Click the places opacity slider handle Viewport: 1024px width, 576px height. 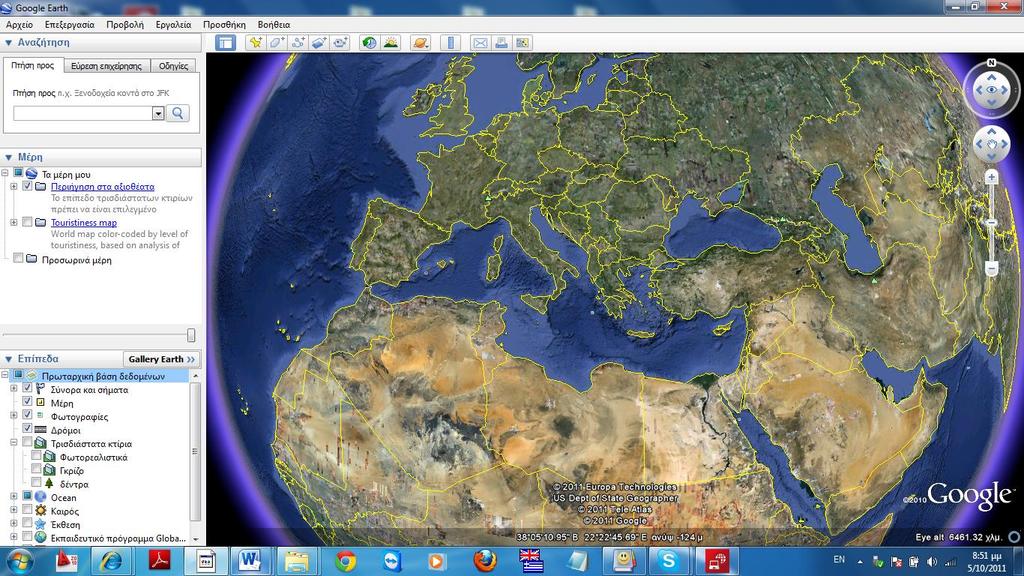(x=191, y=335)
